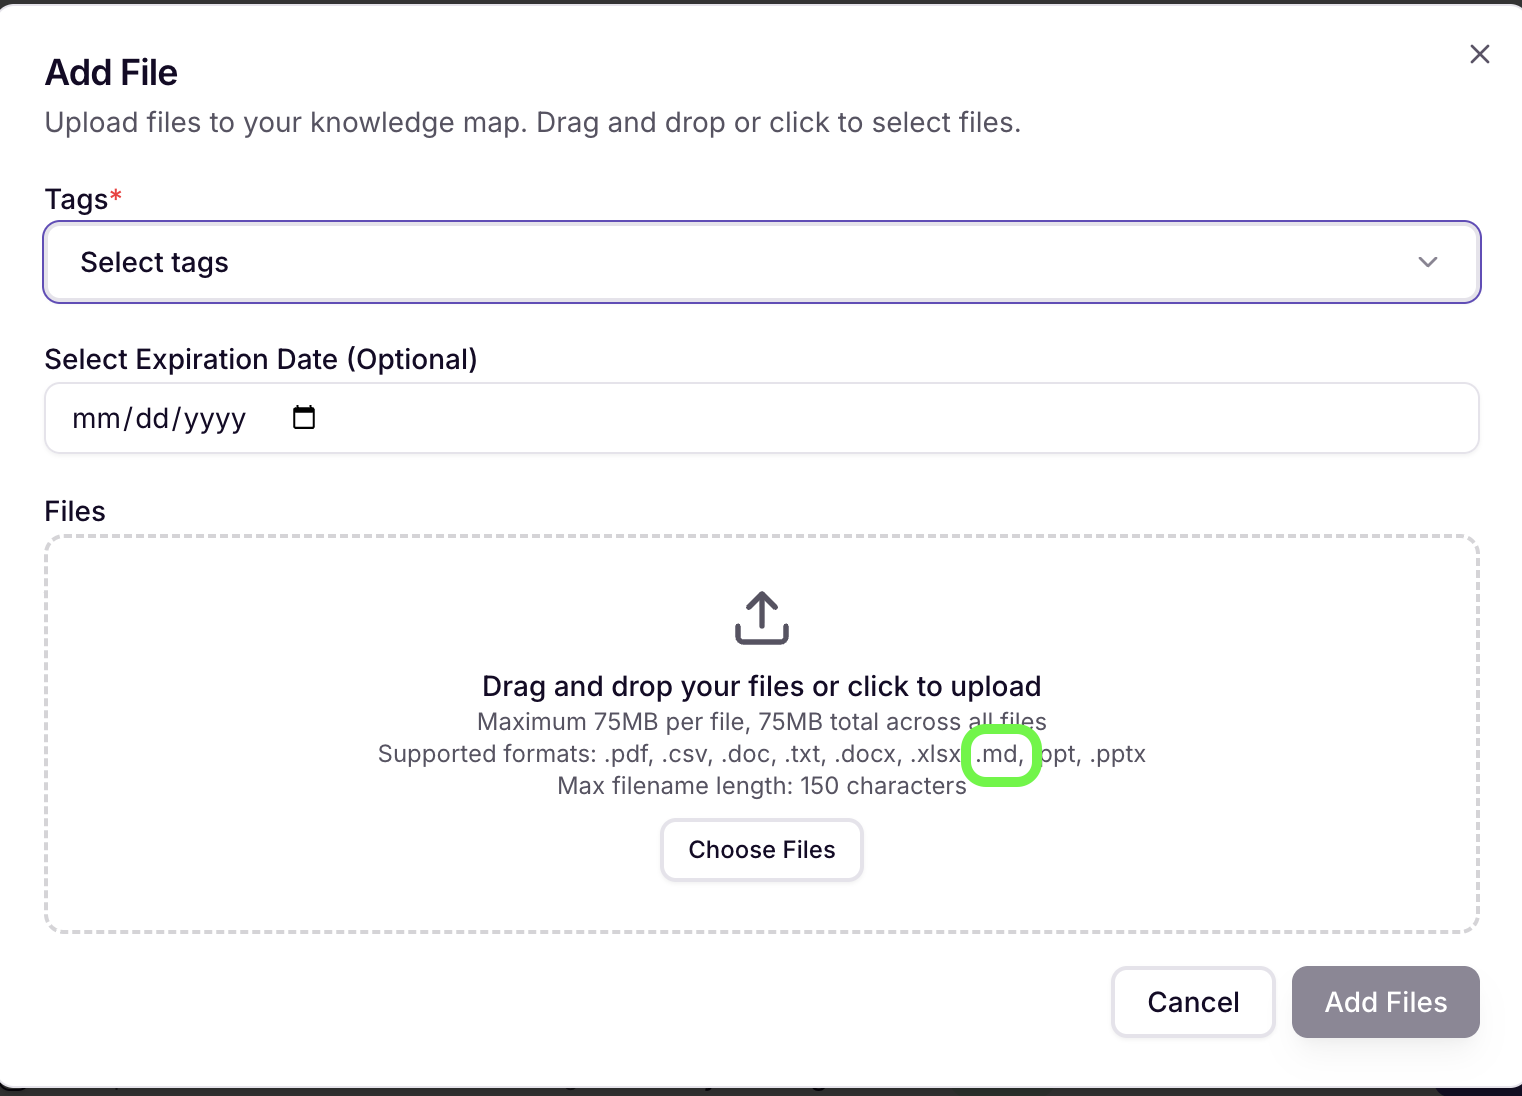The width and height of the screenshot is (1522, 1096).
Task: Select the mm month segment
Action: (x=96, y=418)
